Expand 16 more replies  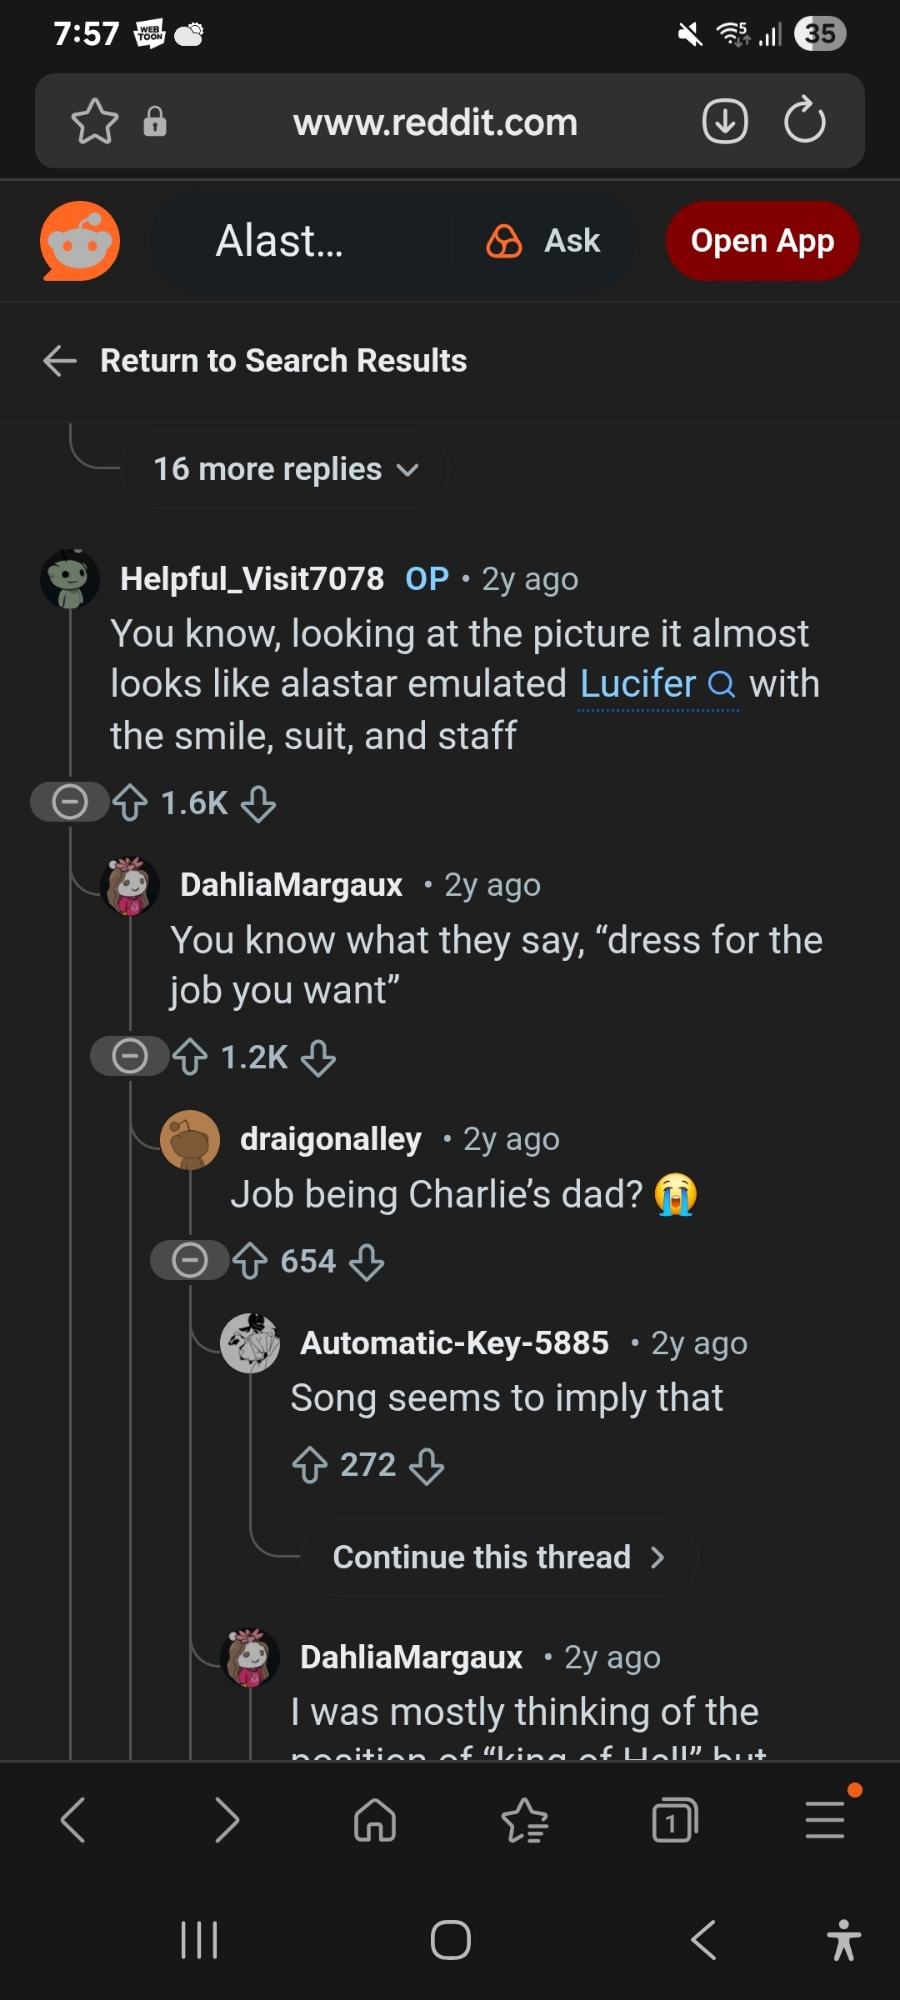pos(285,469)
